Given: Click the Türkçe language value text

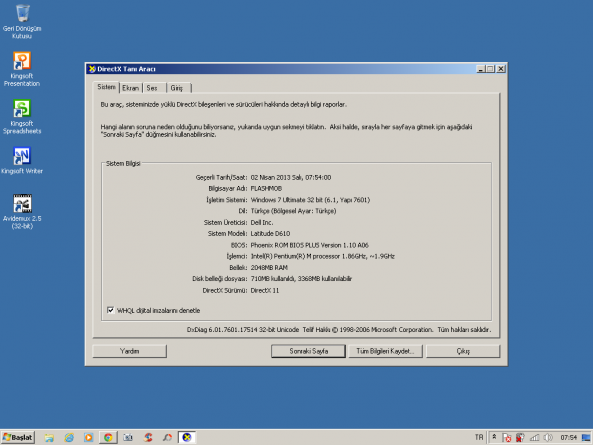Looking at the screenshot, I should (x=293, y=211).
